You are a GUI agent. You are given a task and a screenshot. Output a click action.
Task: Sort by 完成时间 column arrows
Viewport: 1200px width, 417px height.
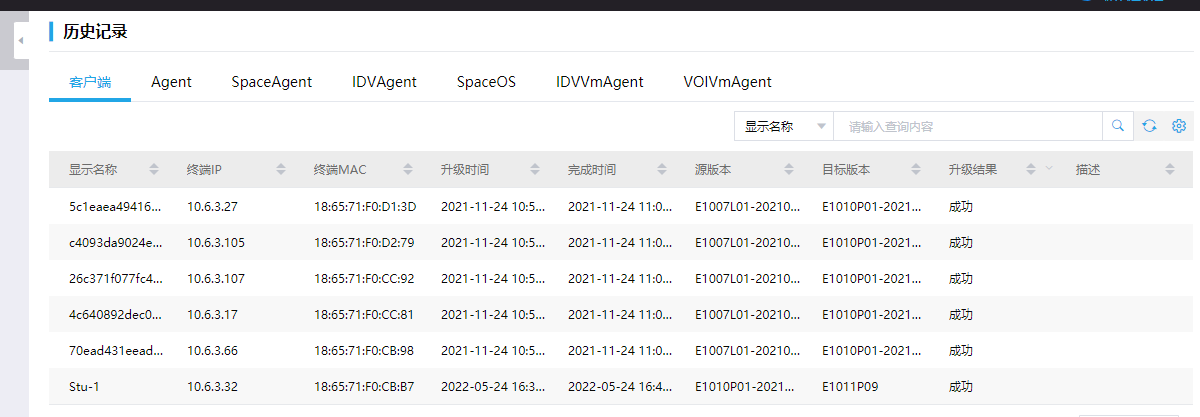[662, 169]
